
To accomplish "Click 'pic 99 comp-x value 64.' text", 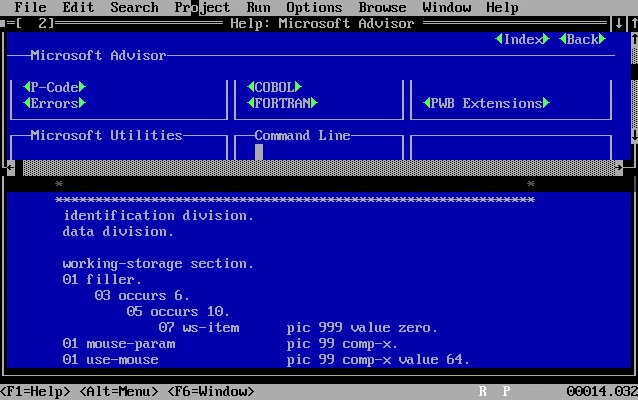I will pyautogui.click(x=378, y=359).
